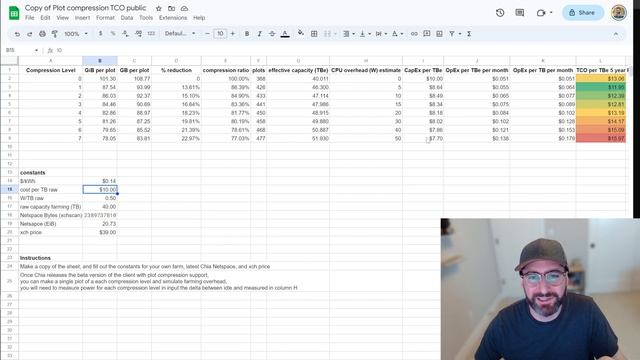This screenshot has height=360, width=640.
Task: Click the 'Instructions' label cell
Action: pos(51,258)
